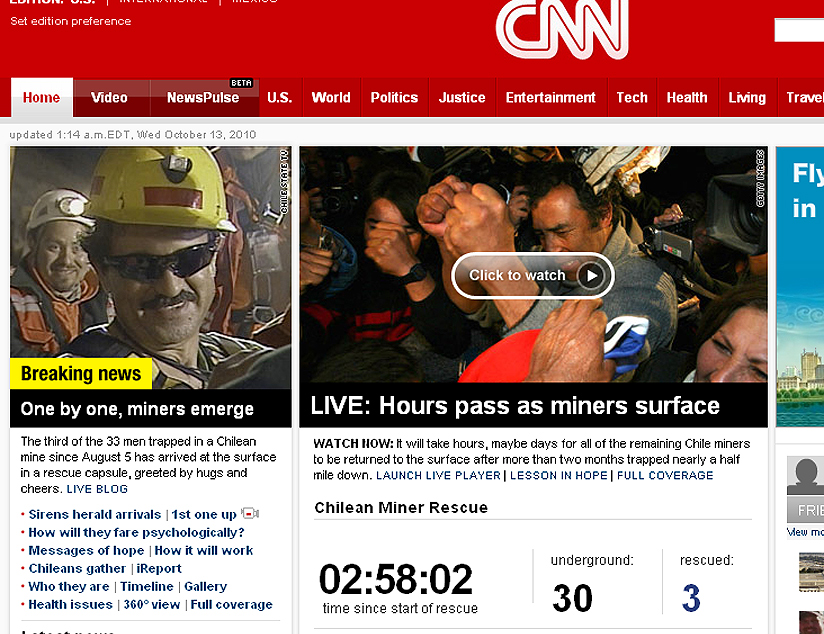Open Timeline link
Screen dimensions: 824x634
click(x=147, y=586)
